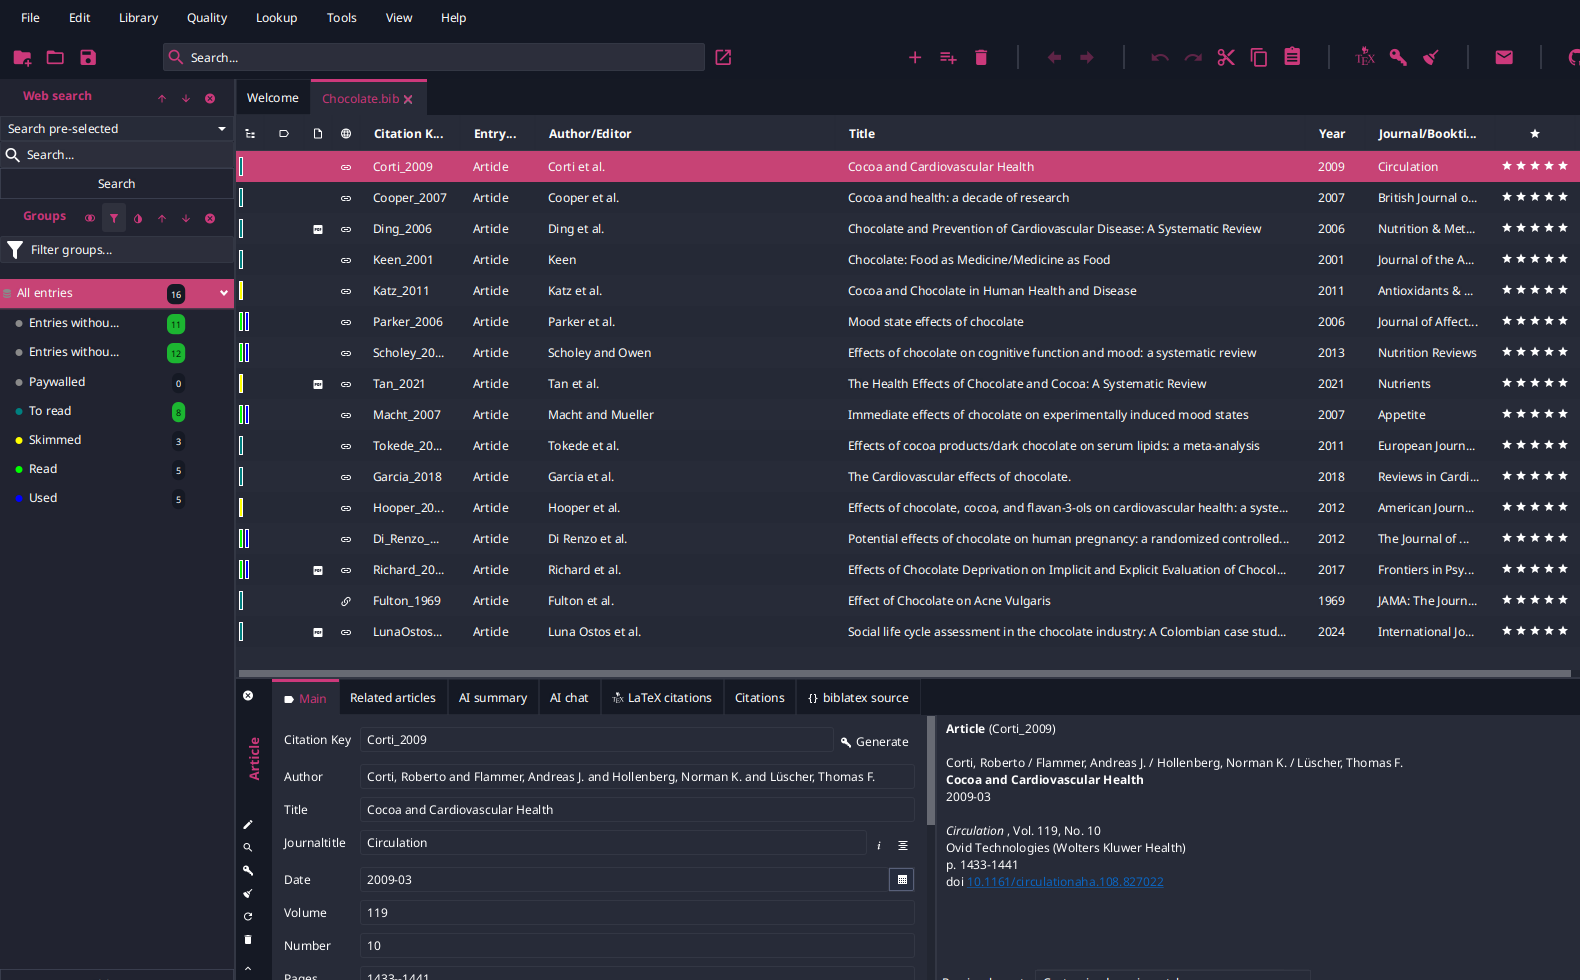Viewport: 1580px width, 980px height.
Task: Copy the entry with the toolbar copy icon
Action: pos(1259,58)
